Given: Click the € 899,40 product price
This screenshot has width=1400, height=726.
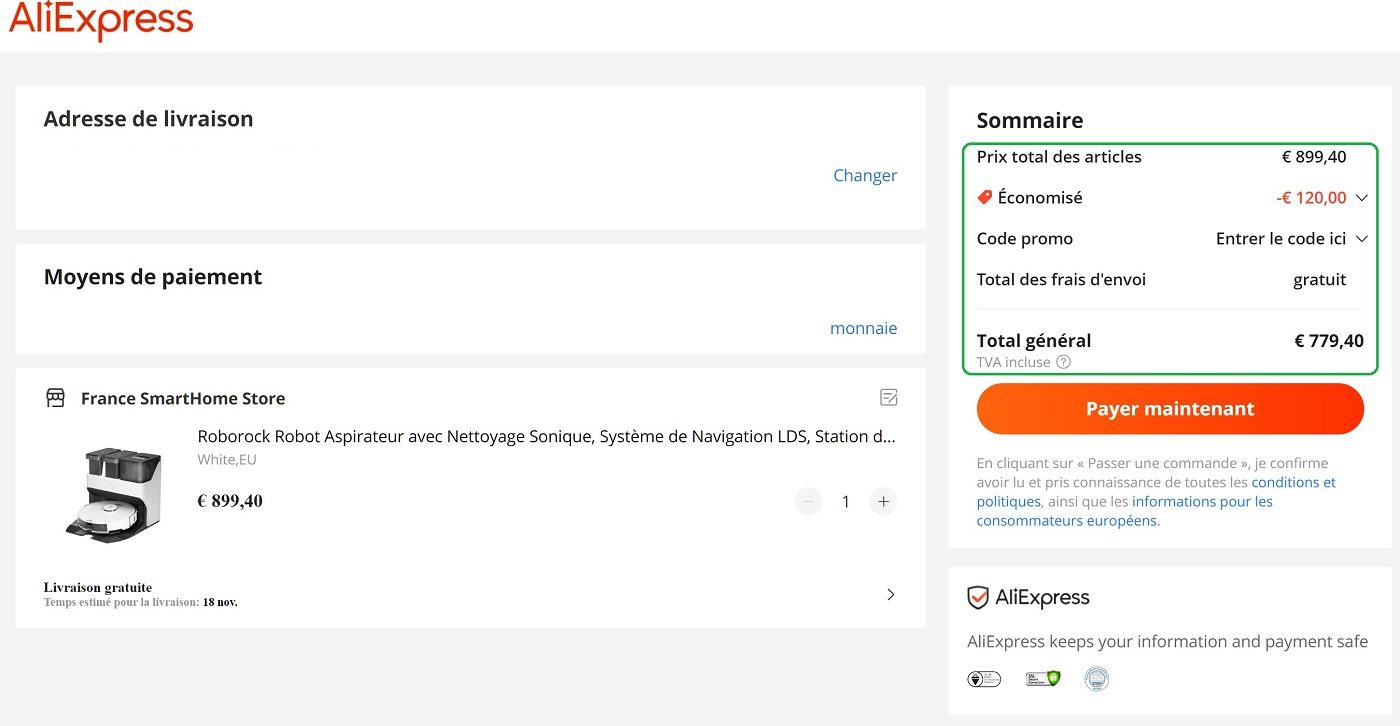Looking at the screenshot, I should [230, 501].
